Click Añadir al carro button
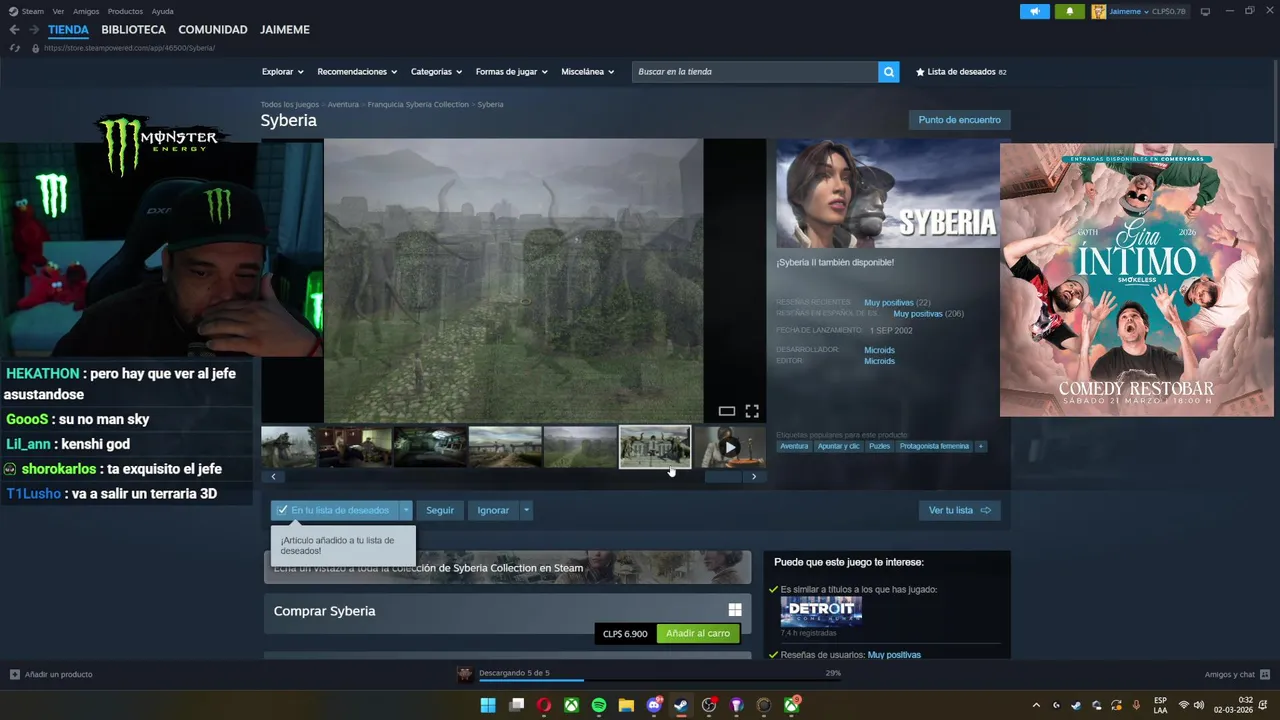 pyautogui.click(x=698, y=633)
